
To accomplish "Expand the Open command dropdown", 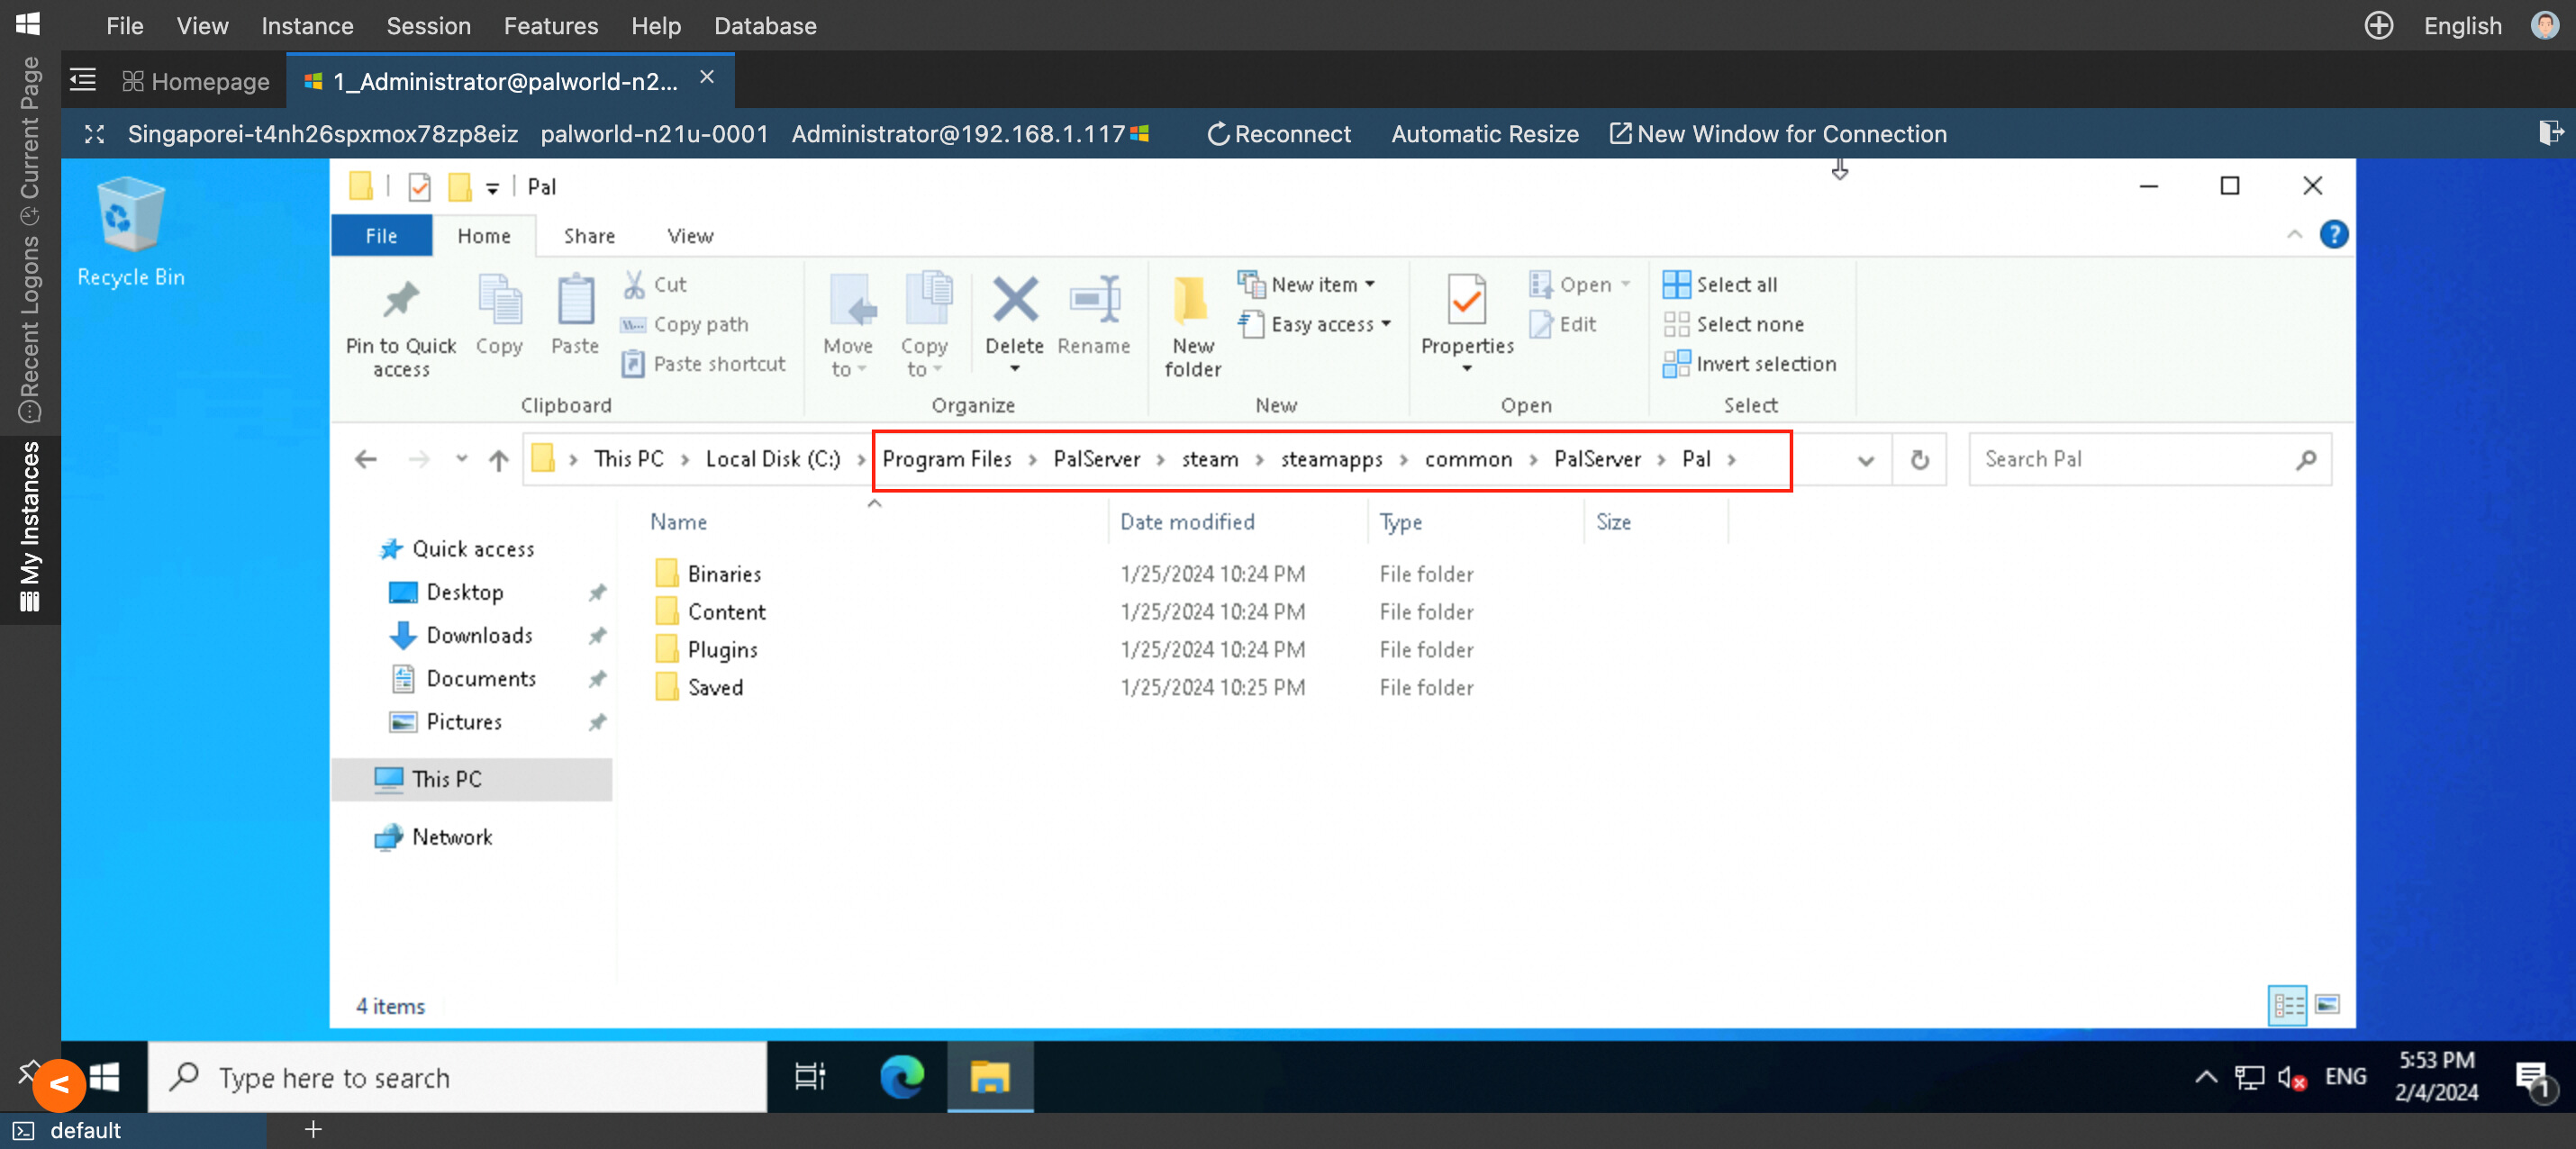I will pos(1626,284).
